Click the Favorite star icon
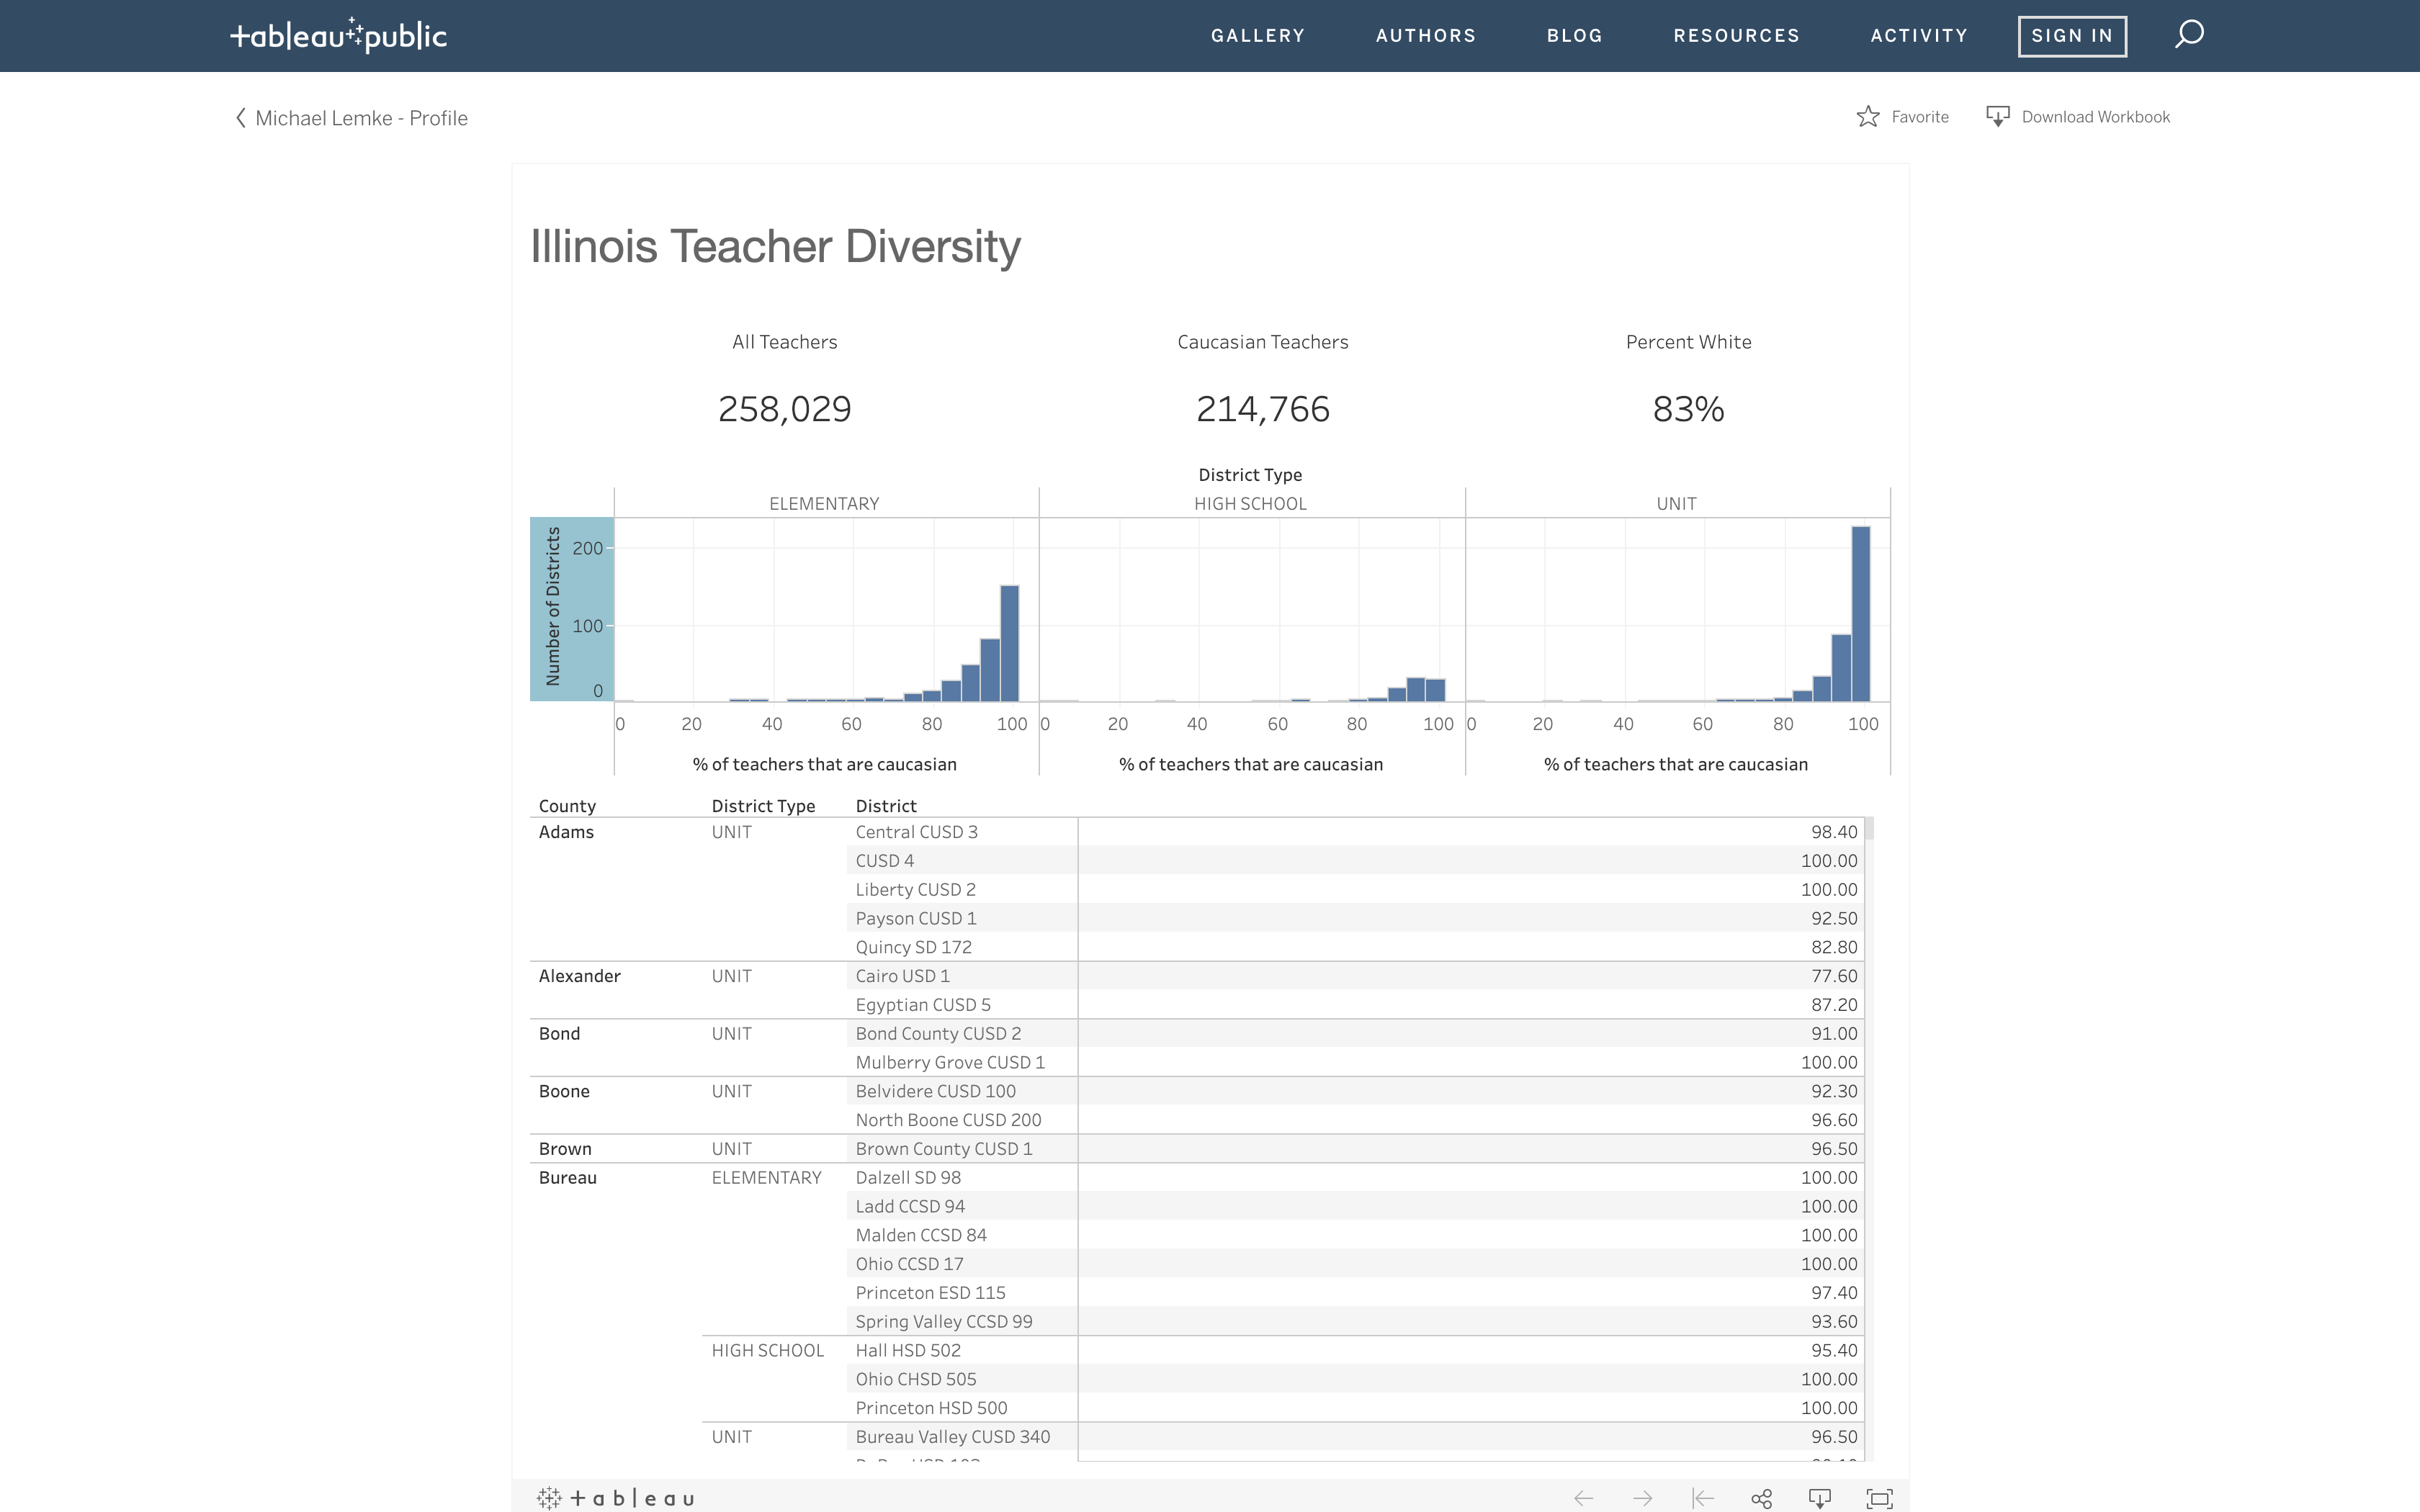The height and width of the screenshot is (1512, 2420). (1867, 117)
